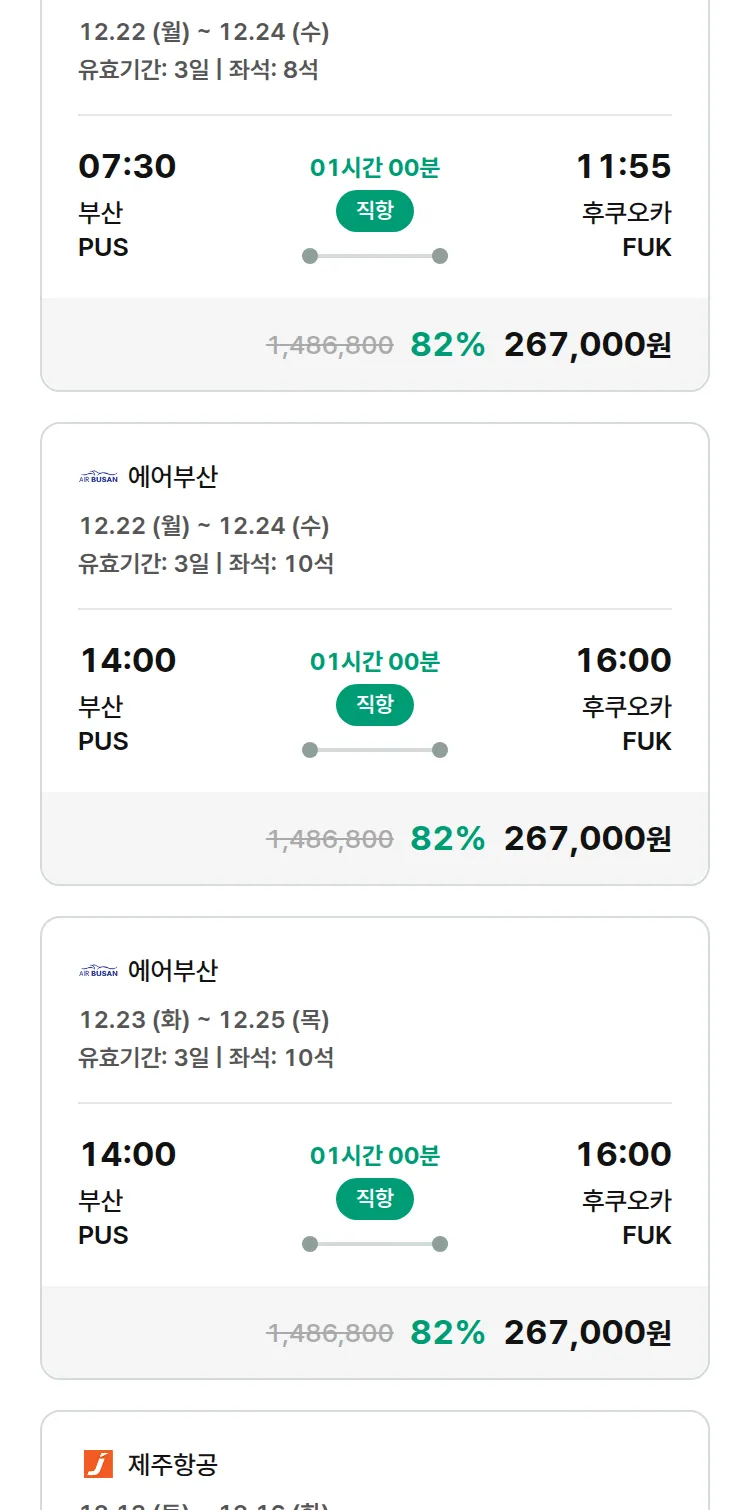Click the 에어부산 name in the 12.23 card
This screenshot has width=750, height=1510.
[173, 971]
